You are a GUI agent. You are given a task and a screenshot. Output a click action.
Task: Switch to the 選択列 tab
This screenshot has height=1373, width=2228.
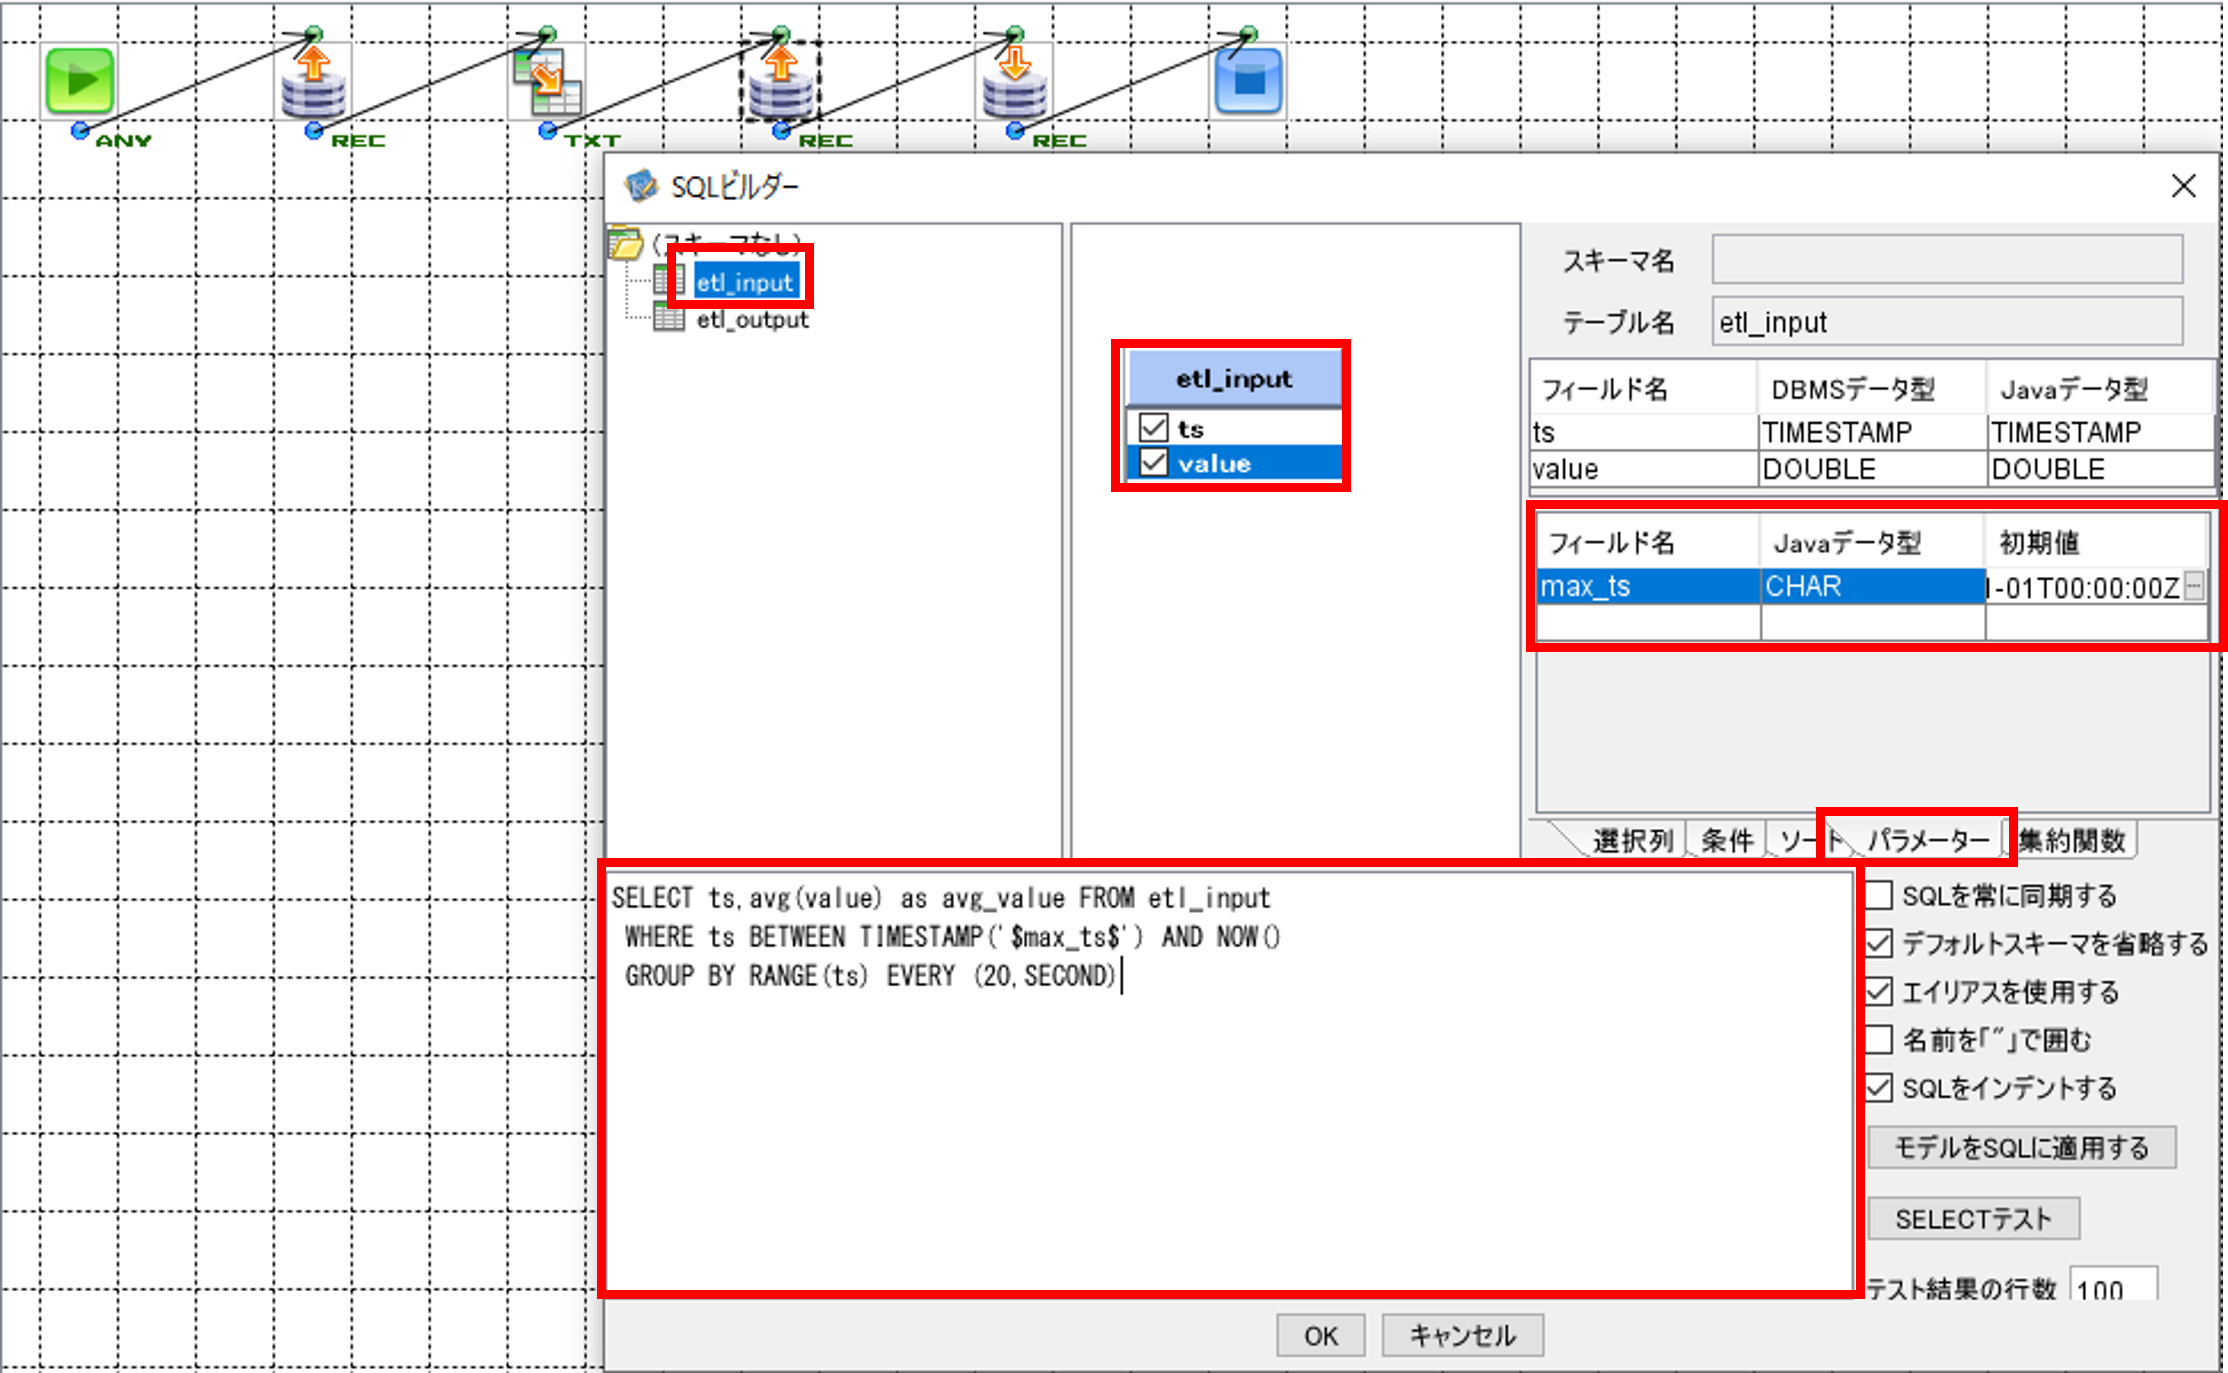[1631, 840]
